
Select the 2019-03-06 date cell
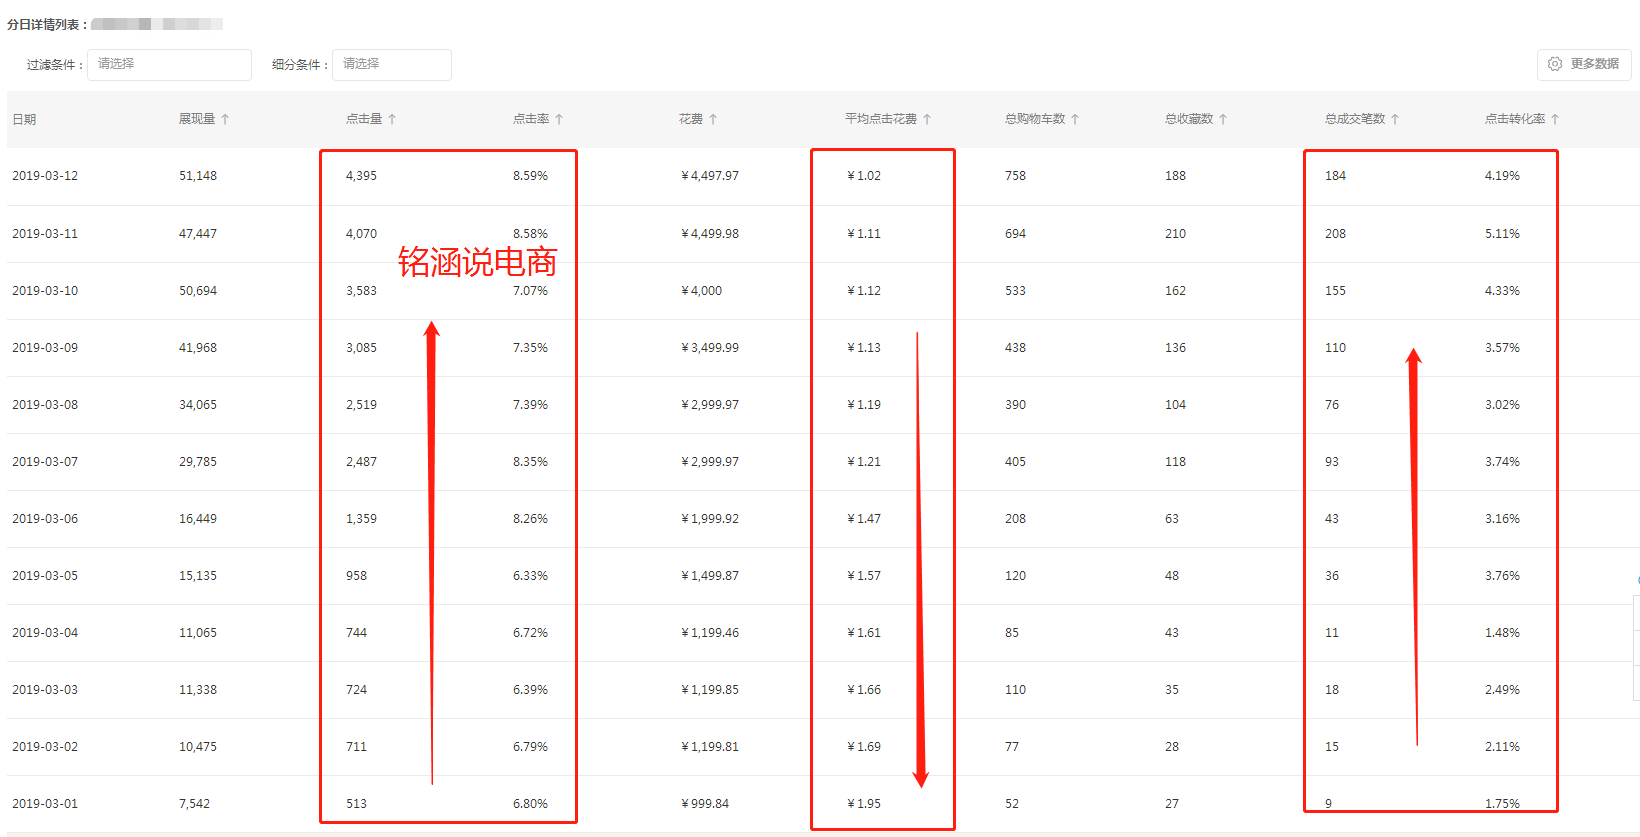click(x=45, y=519)
